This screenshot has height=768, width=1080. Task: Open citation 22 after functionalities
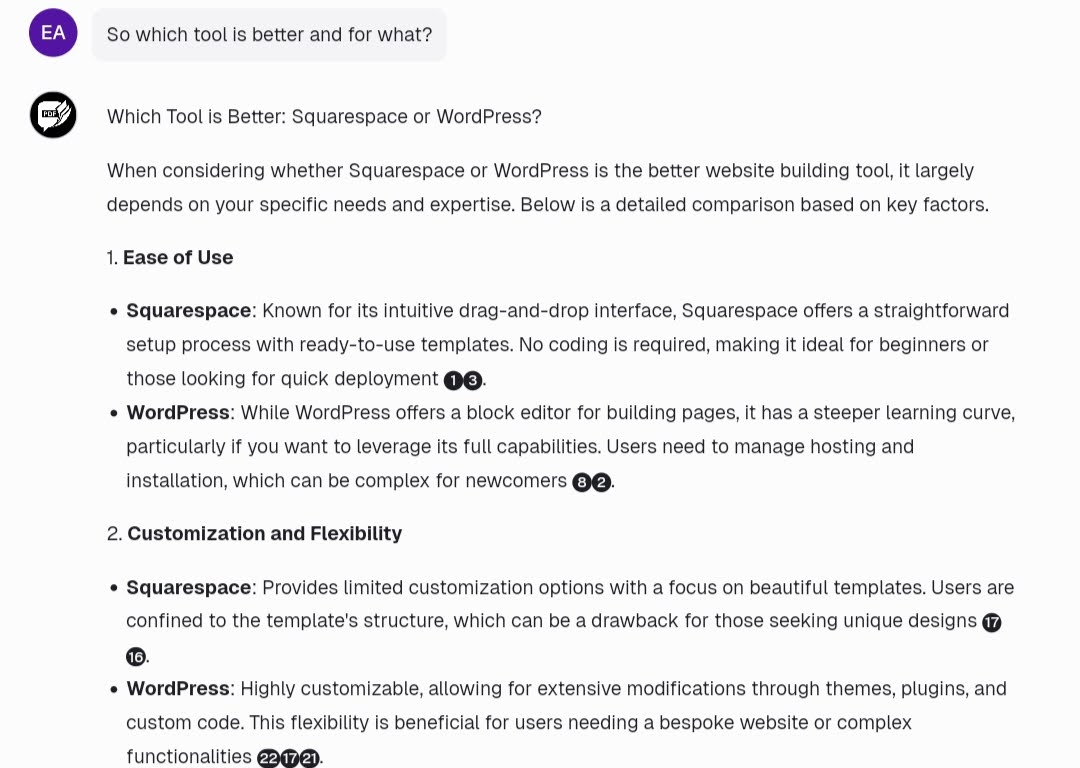(268, 758)
